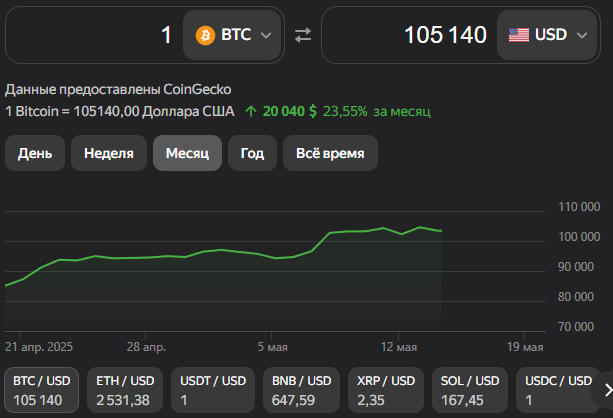The height and width of the screenshot is (418, 613).
Task: Click the 1 Bitcoin = 105140,00 rate text
Action: tap(120, 111)
